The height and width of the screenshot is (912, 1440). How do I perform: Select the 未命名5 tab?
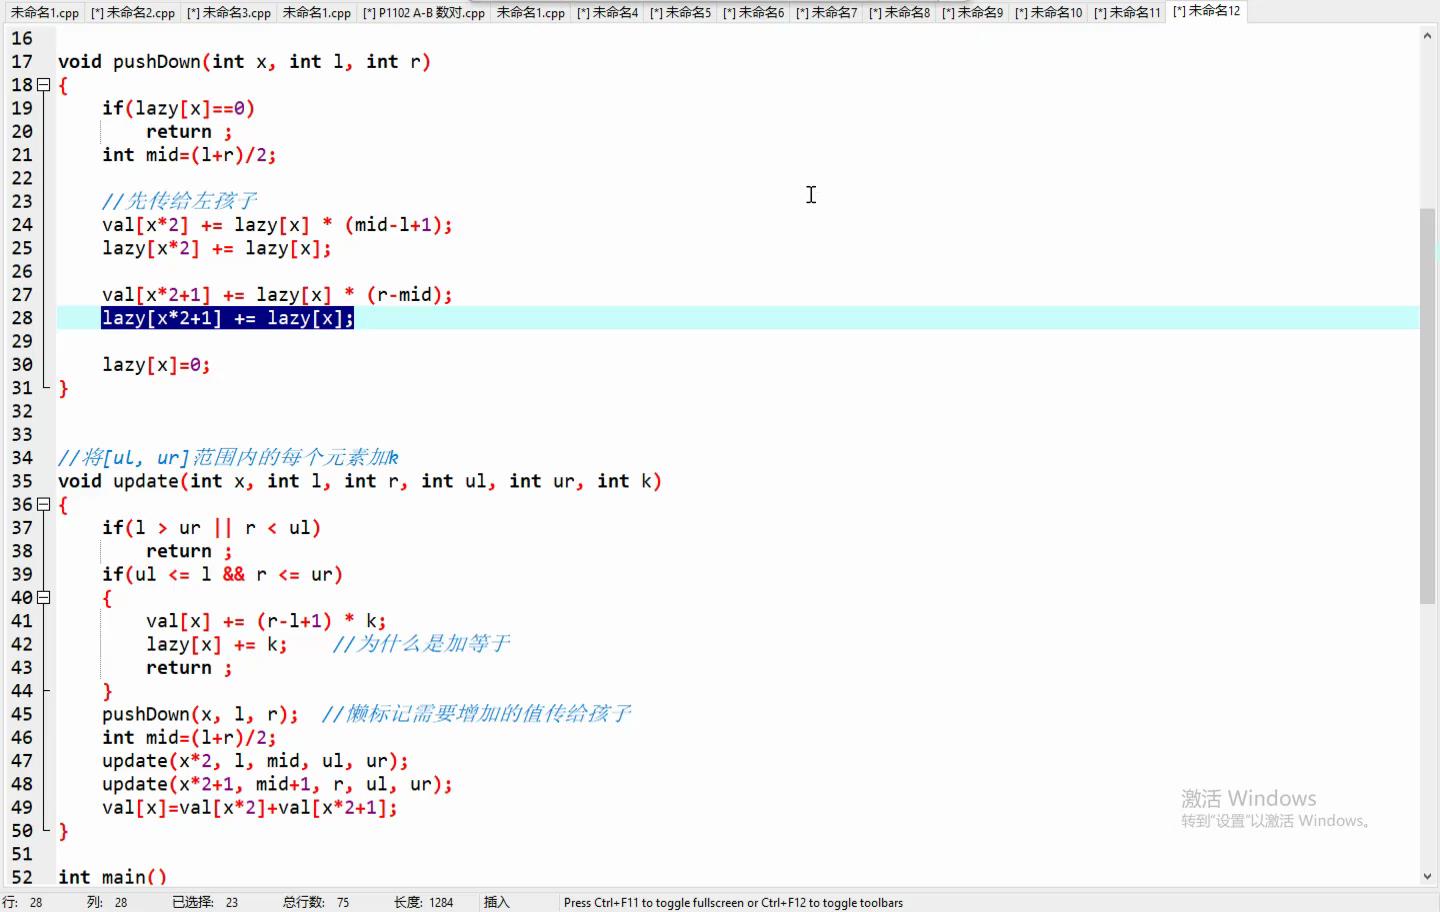tap(680, 13)
